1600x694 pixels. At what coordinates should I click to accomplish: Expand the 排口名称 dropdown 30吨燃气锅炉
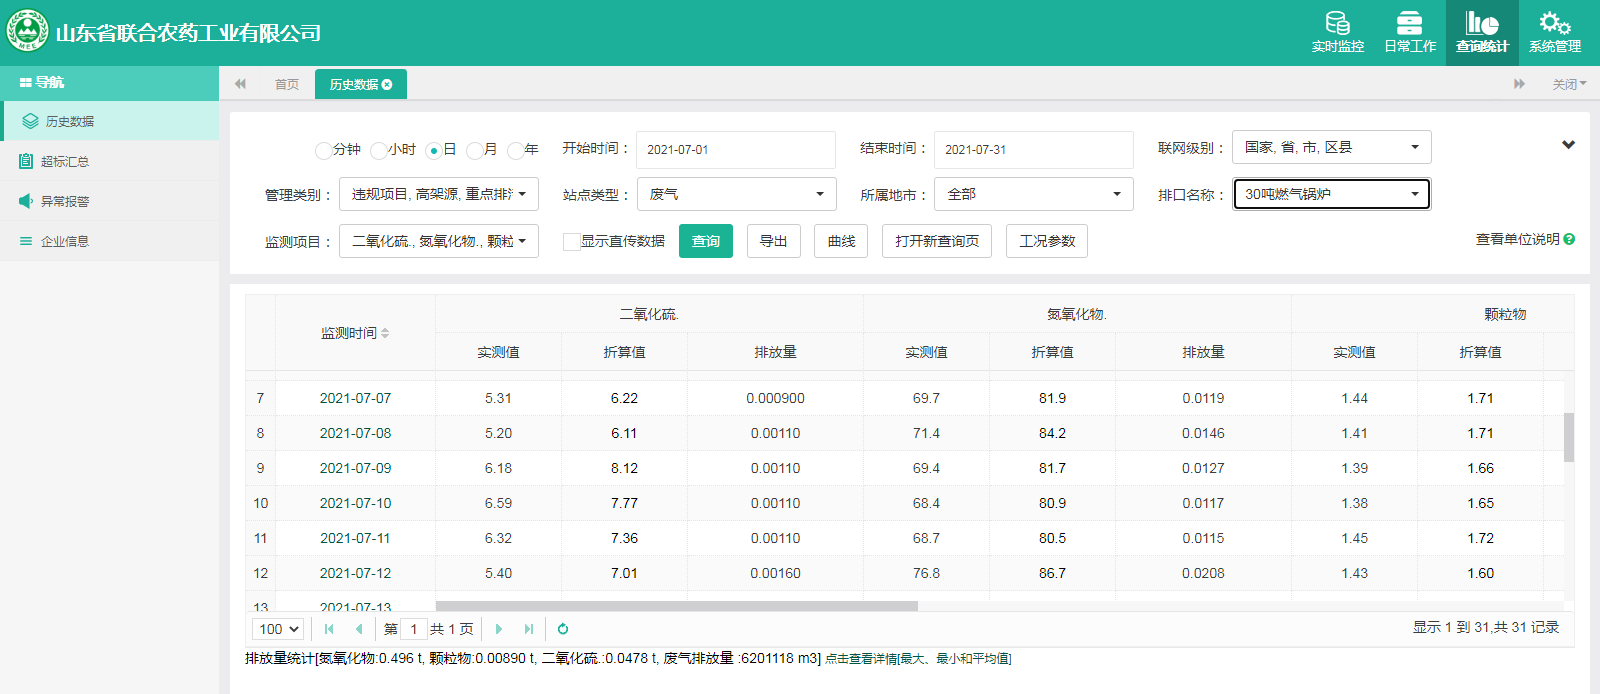(1331, 194)
